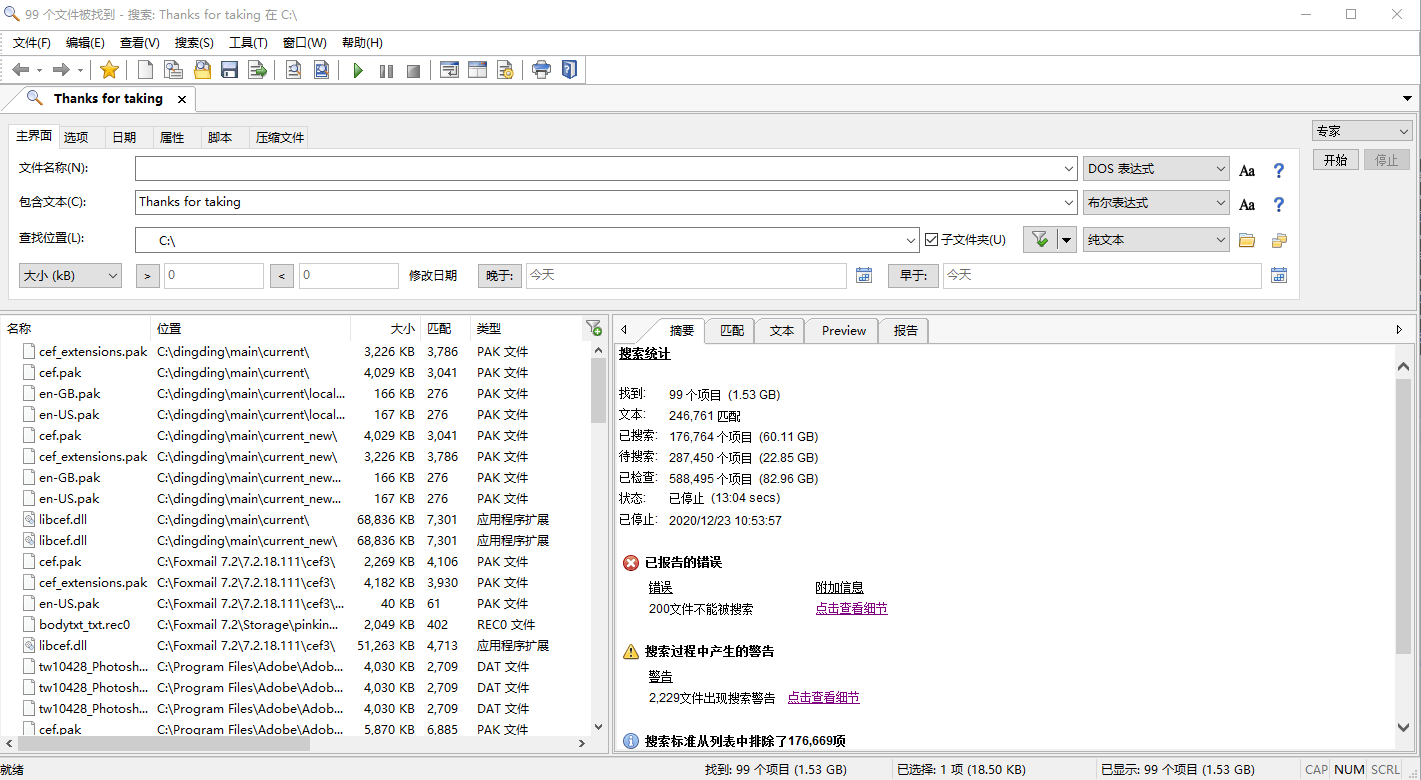Switch to the 匹配 results tab

[x=732, y=331]
